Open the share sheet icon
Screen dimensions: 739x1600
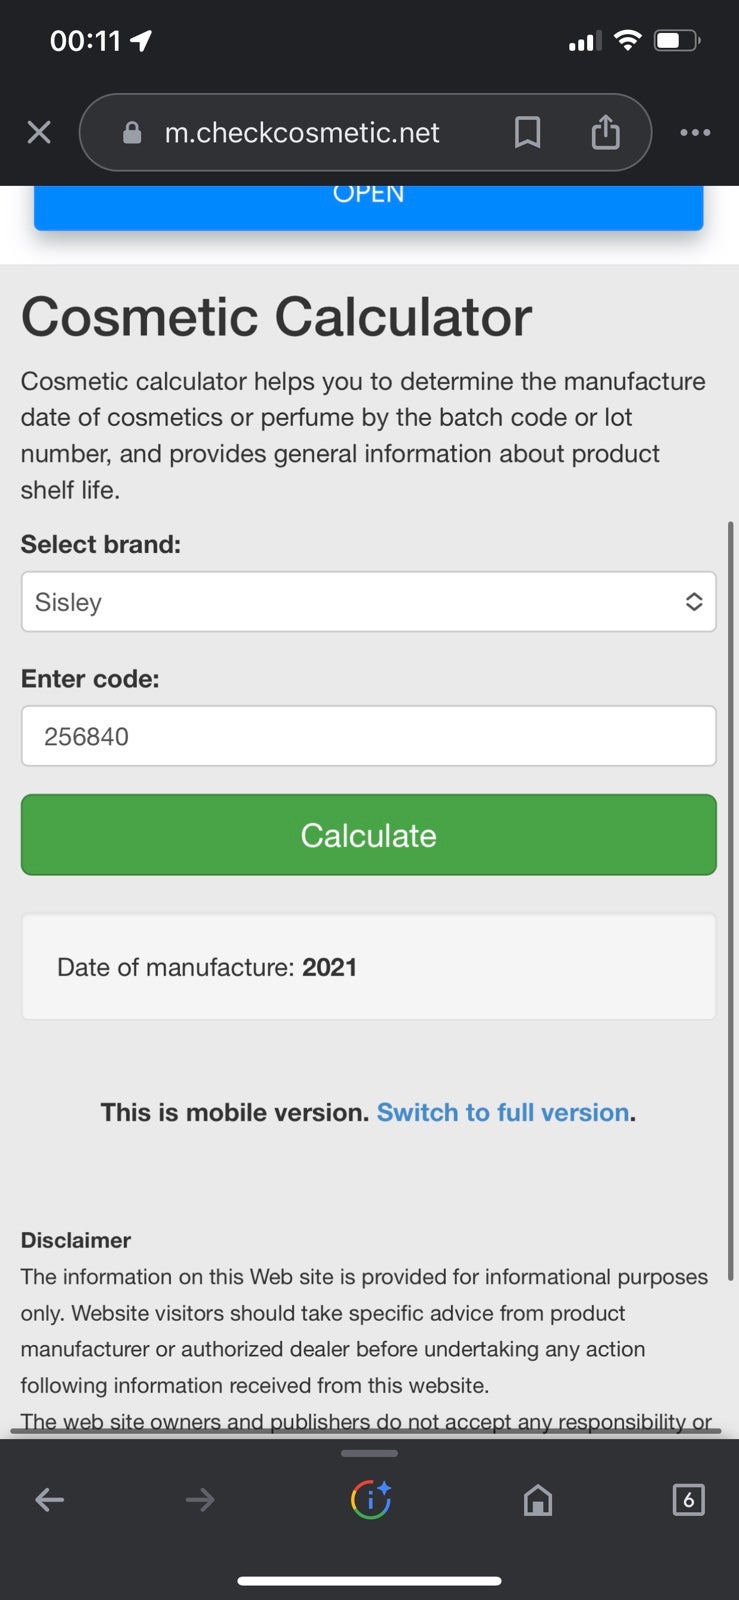pyautogui.click(x=605, y=131)
